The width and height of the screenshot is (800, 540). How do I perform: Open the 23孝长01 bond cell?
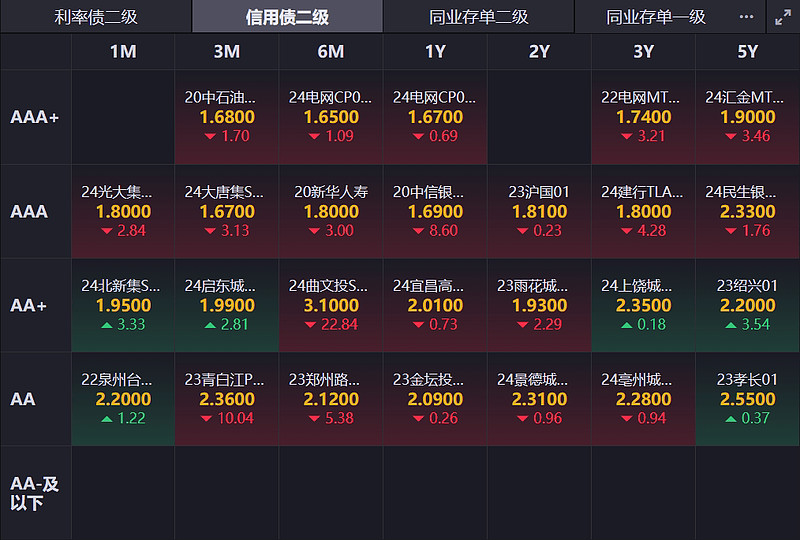[747, 399]
